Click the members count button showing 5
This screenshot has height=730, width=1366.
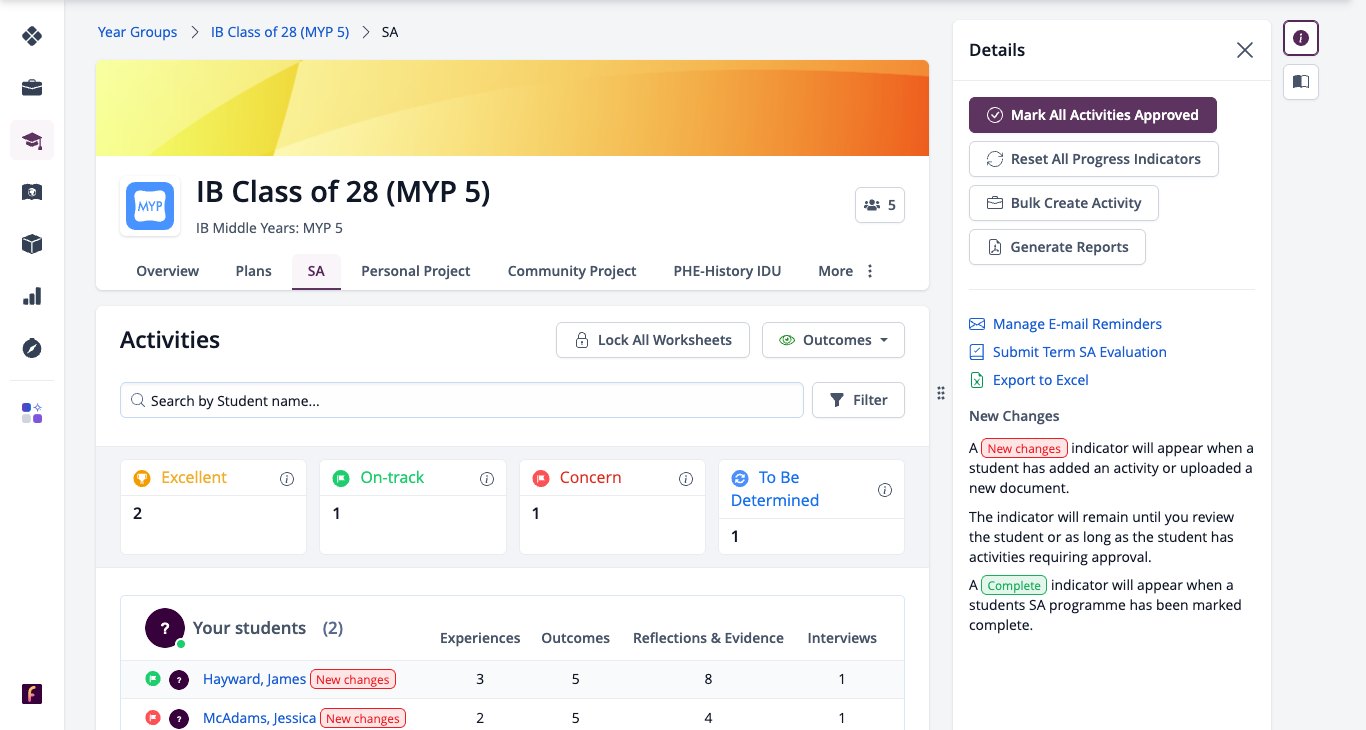tap(880, 205)
